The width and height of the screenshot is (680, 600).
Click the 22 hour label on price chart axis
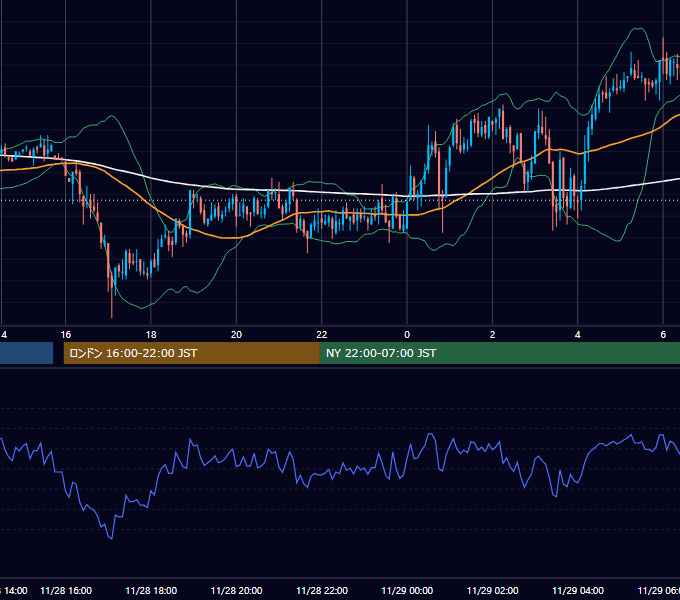[x=322, y=335]
